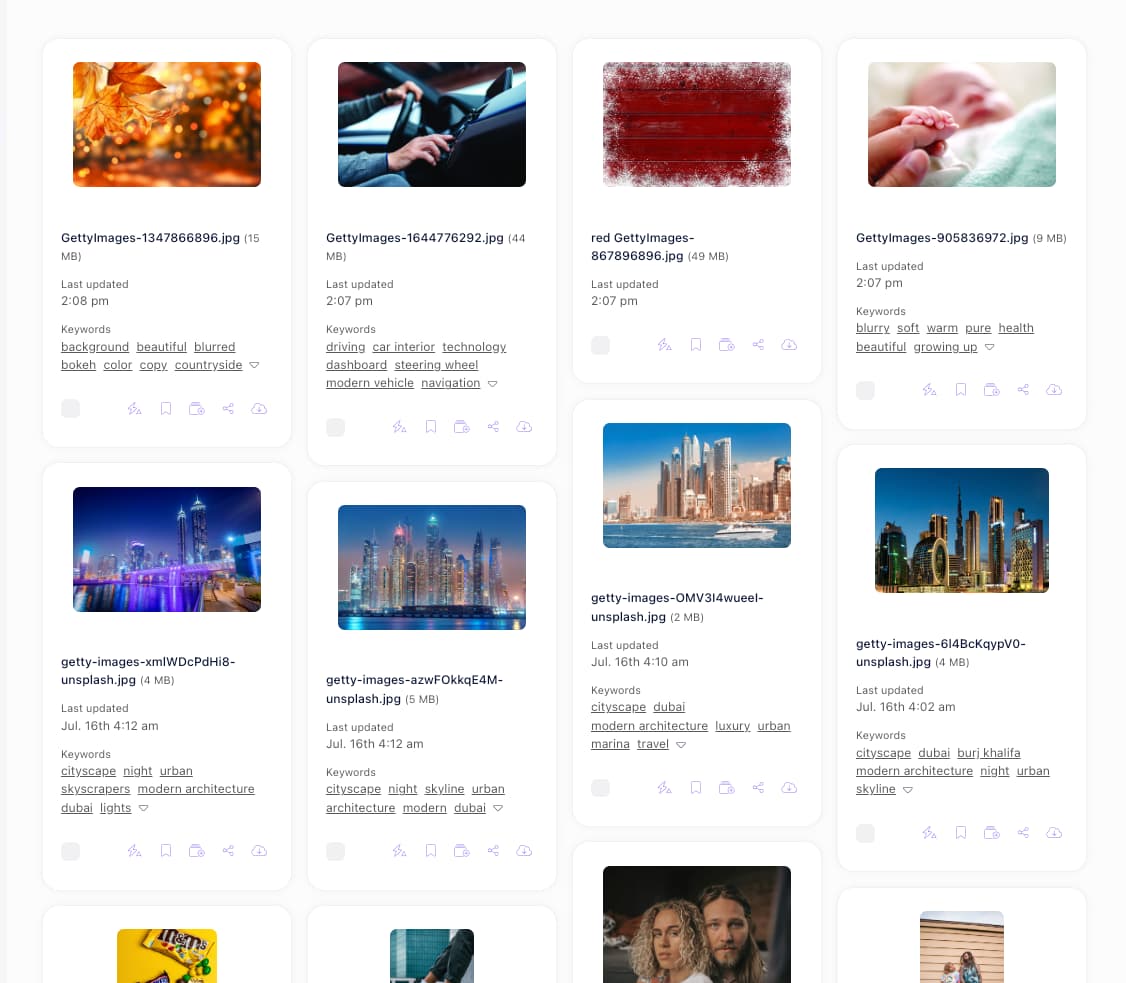Bookmark getty-images-xmlWDcPdHi8-unsplash.jpg
The image size is (1126, 983).
point(166,851)
